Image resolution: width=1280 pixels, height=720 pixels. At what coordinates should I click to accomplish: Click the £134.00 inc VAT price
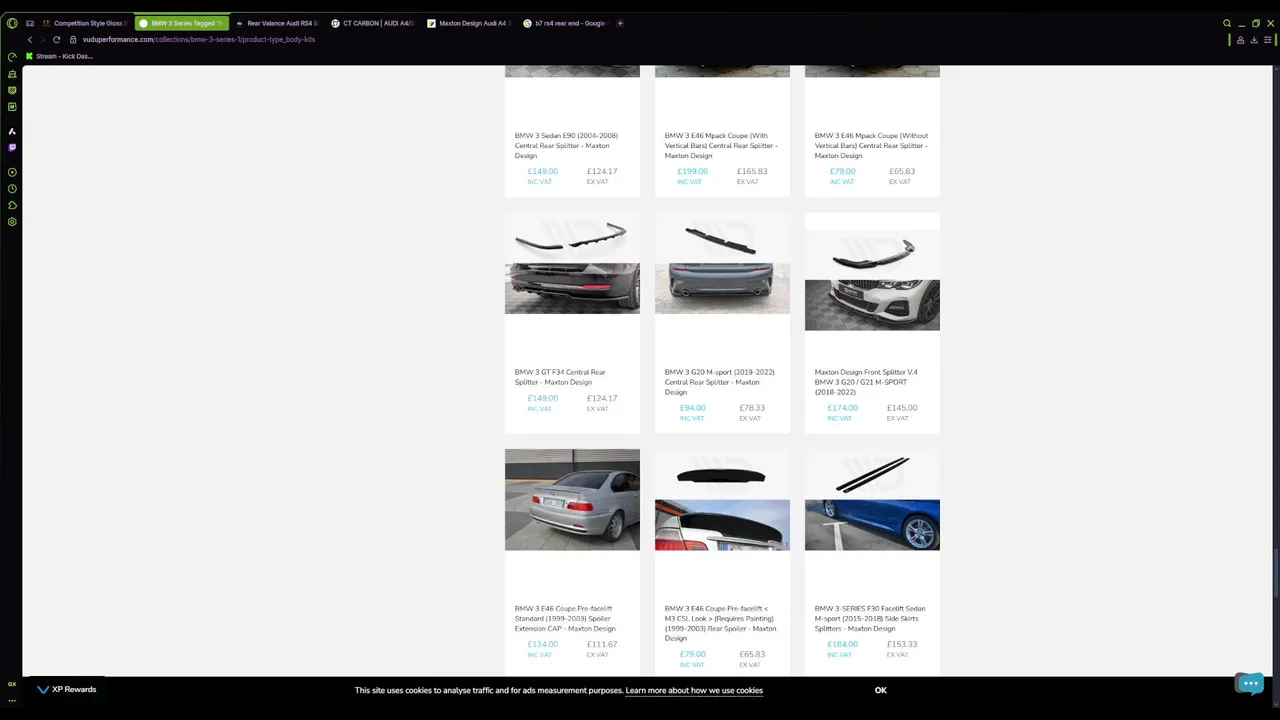(x=542, y=644)
